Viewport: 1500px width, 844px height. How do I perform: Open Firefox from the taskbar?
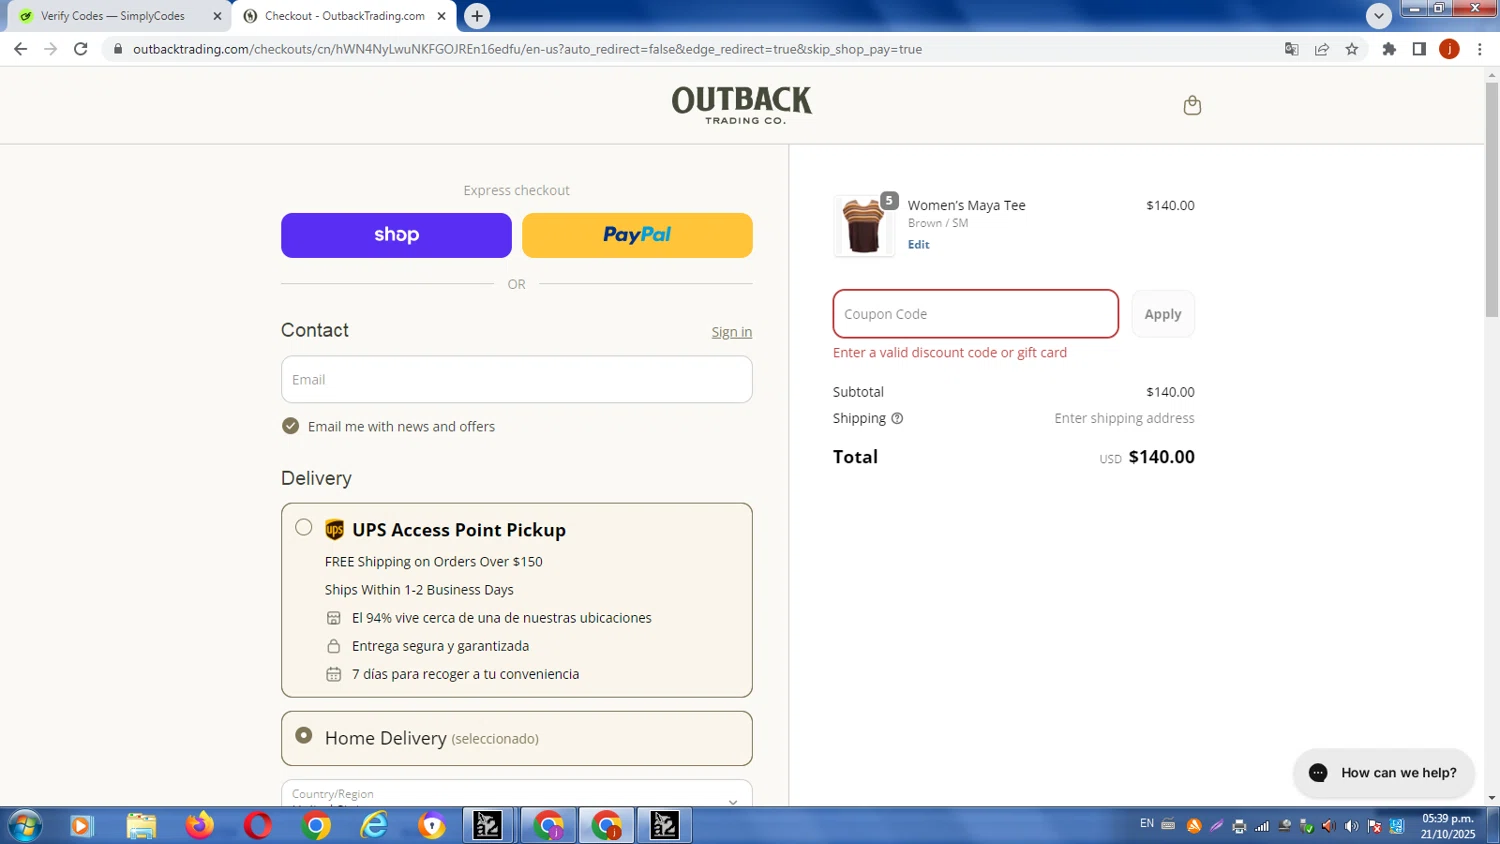[x=199, y=825]
